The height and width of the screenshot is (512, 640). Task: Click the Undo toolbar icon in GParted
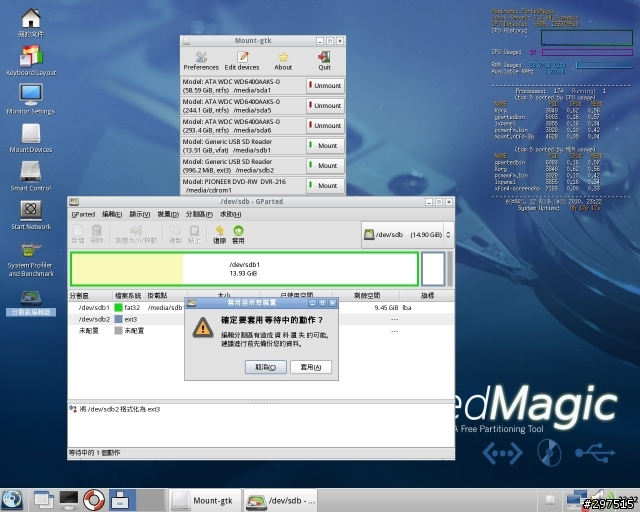[x=220, y=234]
